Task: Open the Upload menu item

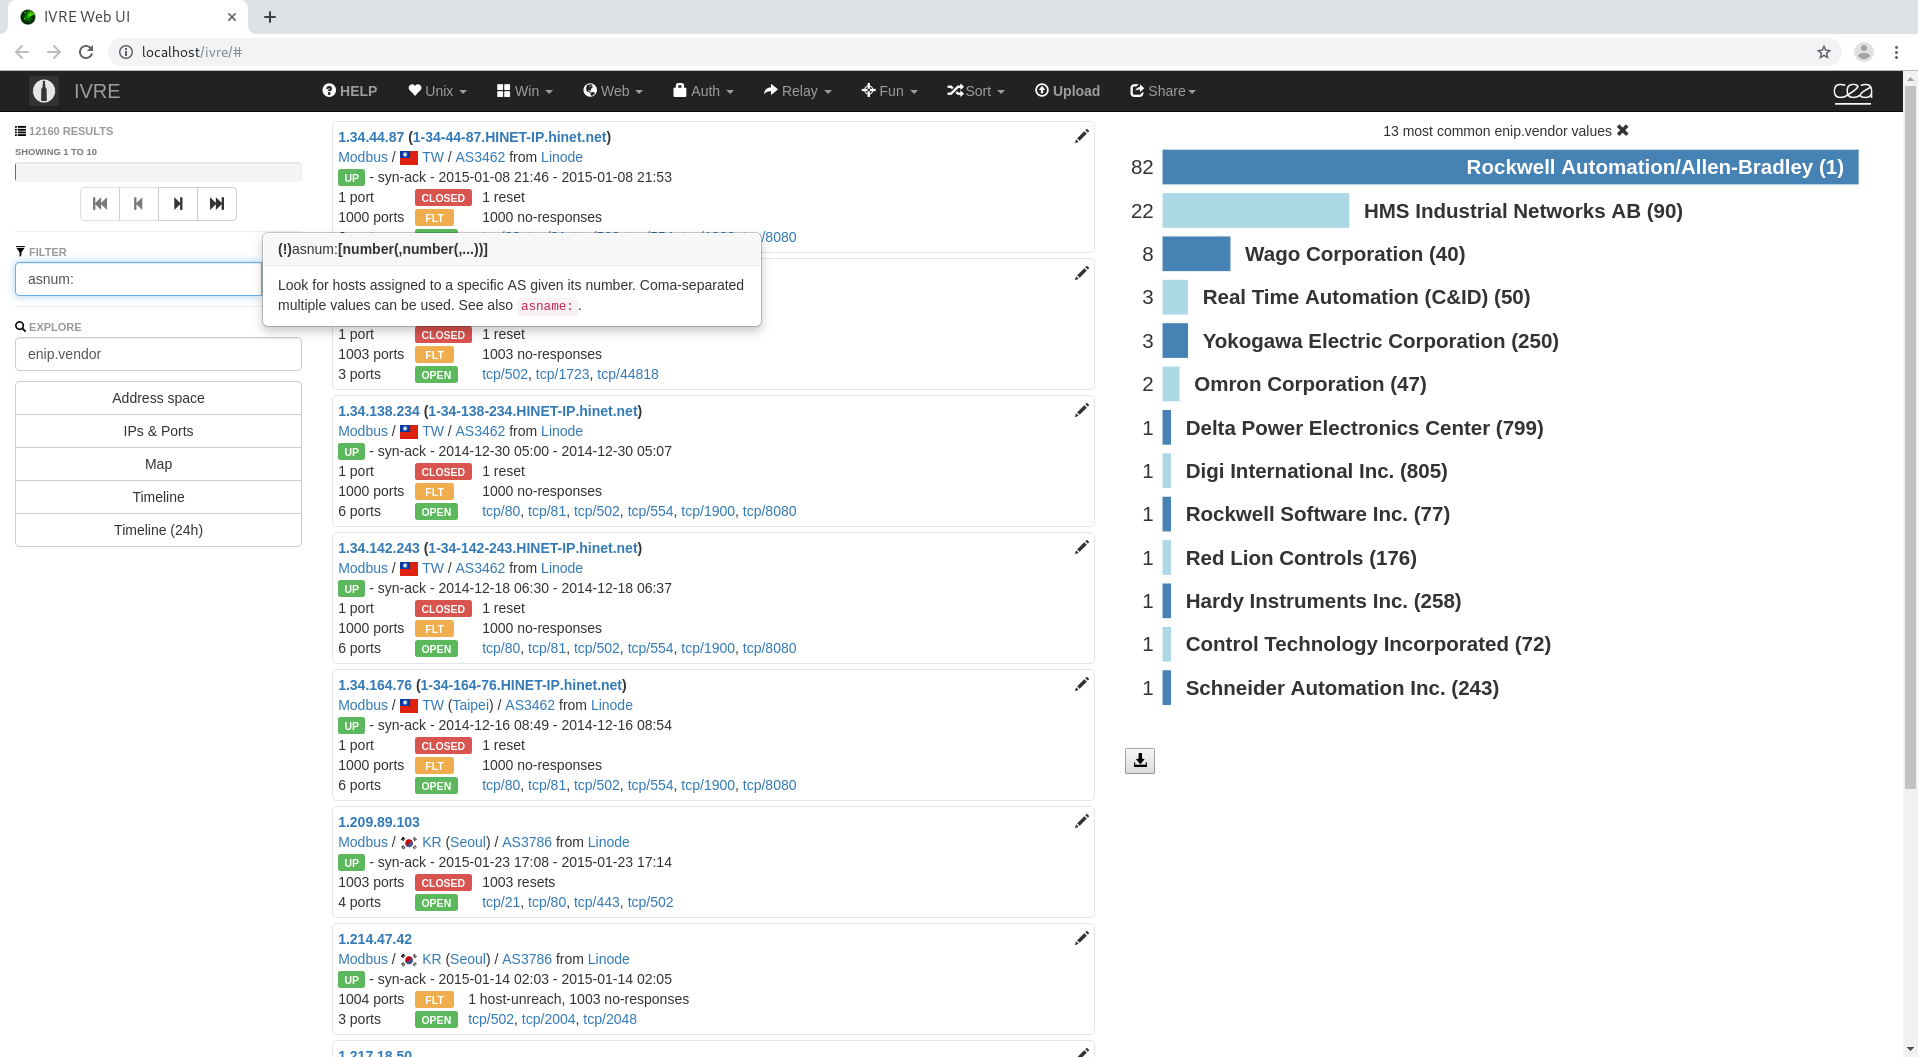Action: click(1067, 91)
